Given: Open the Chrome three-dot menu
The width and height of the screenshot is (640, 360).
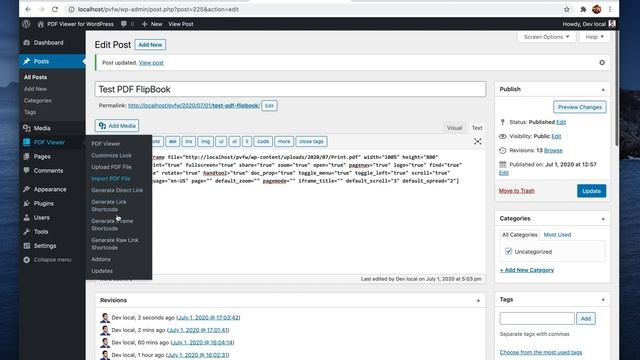Looking at the screenshot, I should (x=610, y=9).
